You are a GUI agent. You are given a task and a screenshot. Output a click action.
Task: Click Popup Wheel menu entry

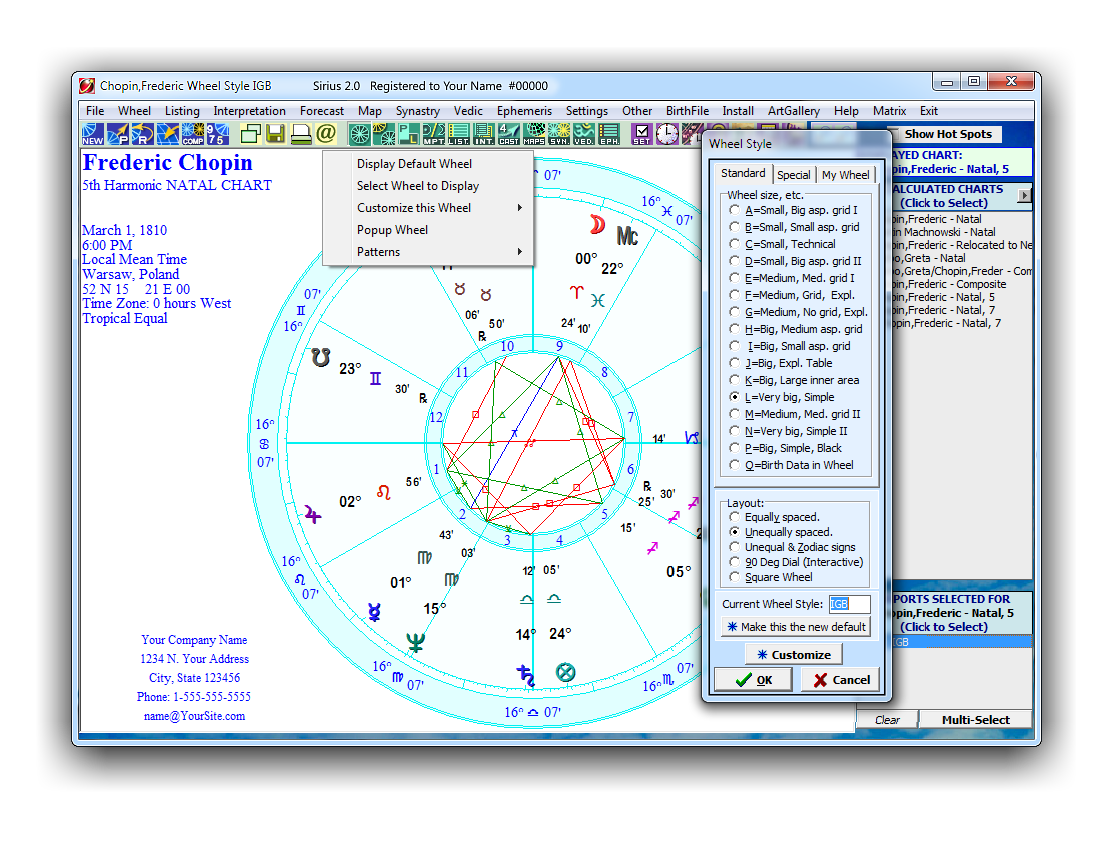click(428, 230)
